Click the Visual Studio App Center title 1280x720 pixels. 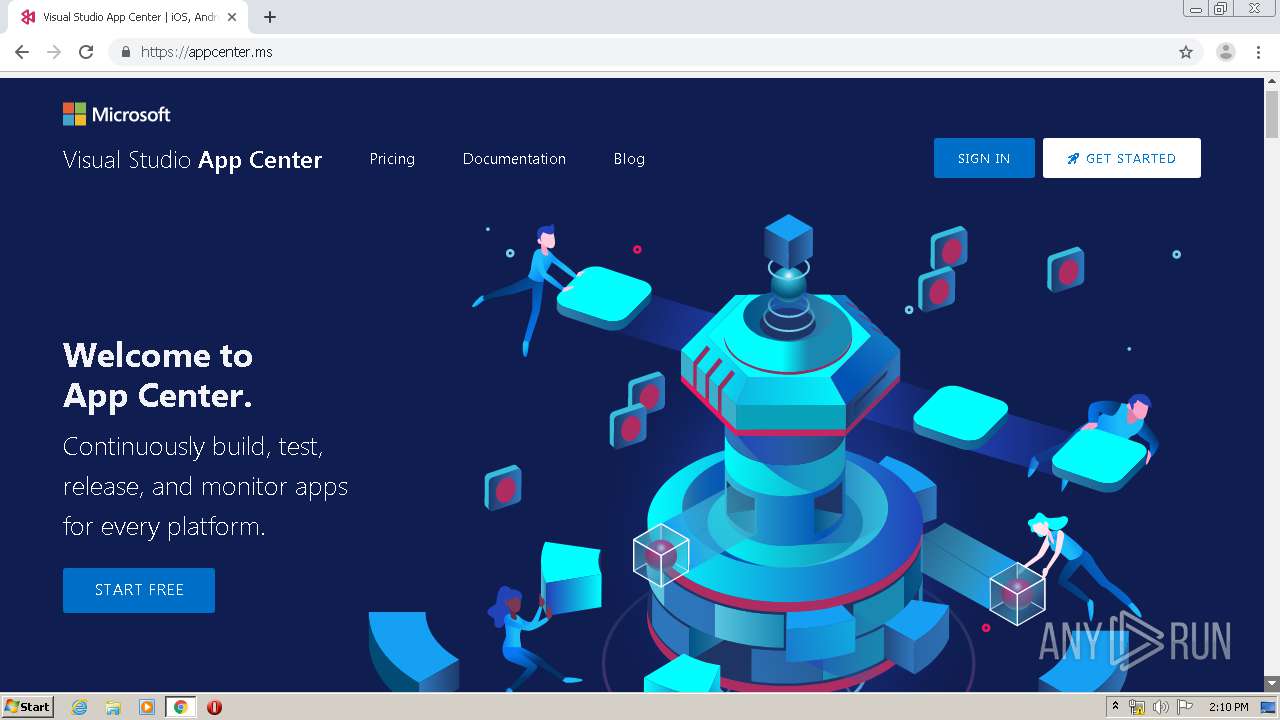click(x=192, y=160)
